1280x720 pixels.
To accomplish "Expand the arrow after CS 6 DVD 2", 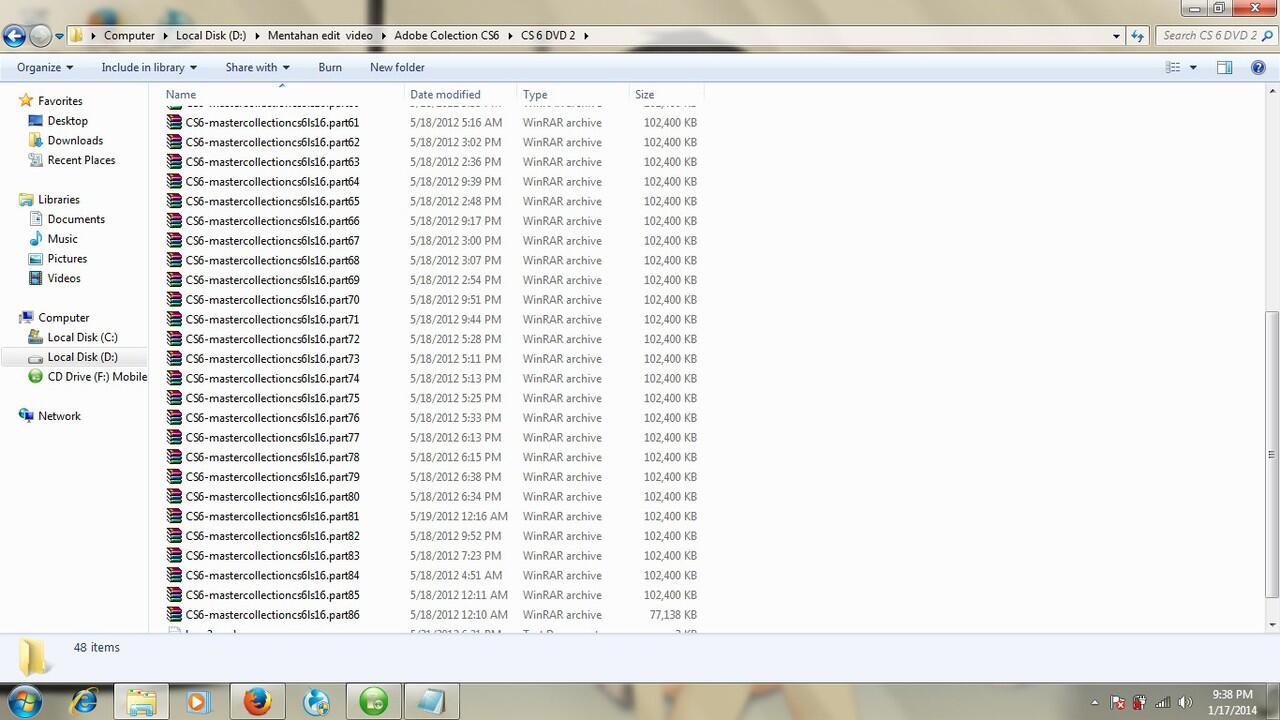I will [x=586, y=35].
